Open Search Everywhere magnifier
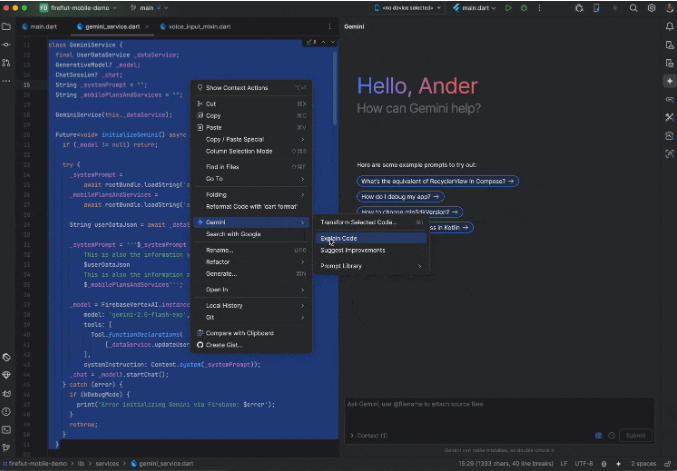 (x=633, y=8)
